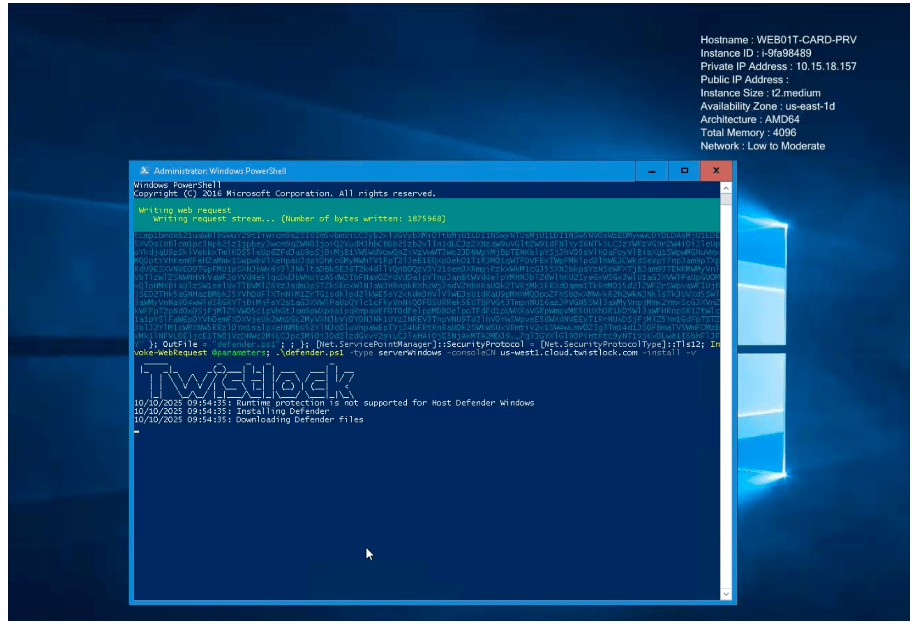Click the "Downloading Defender files" log line

[x=249, y=419]
